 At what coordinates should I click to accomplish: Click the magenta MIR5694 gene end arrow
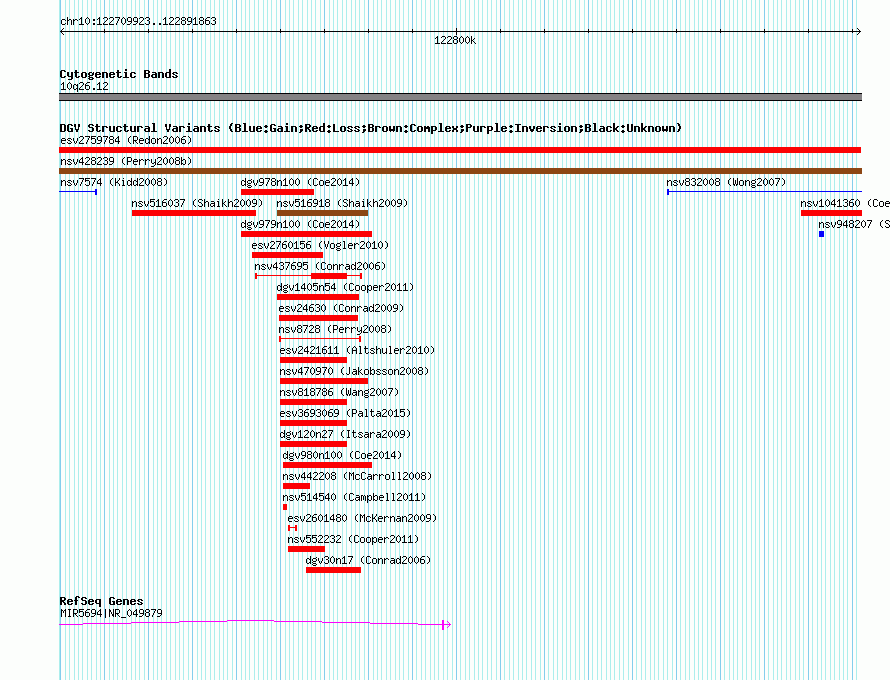coord(446,624)
